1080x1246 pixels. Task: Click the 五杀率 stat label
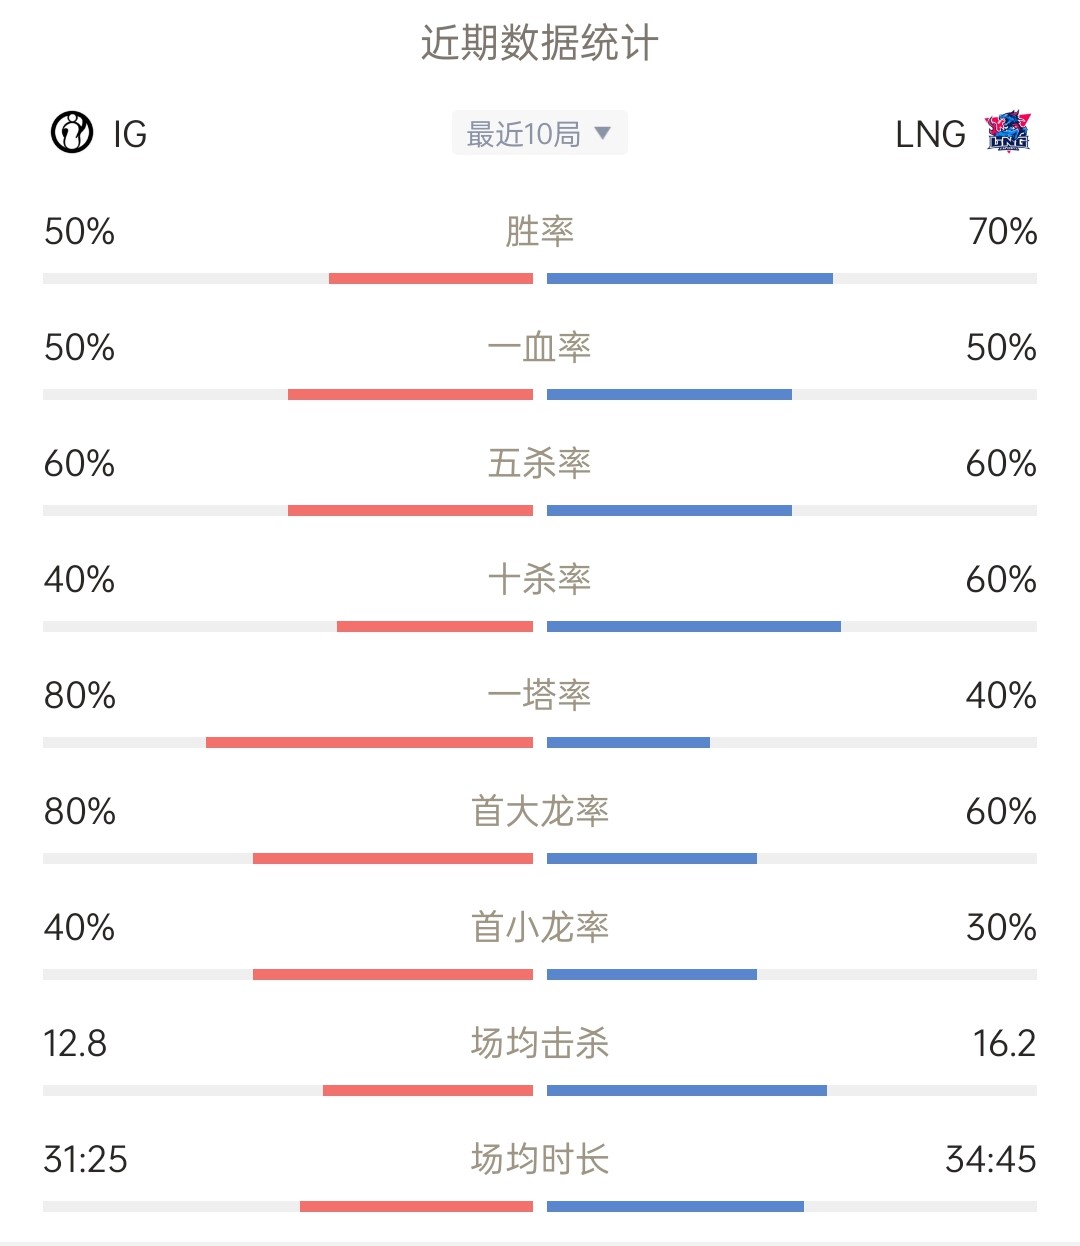(540, 463)
